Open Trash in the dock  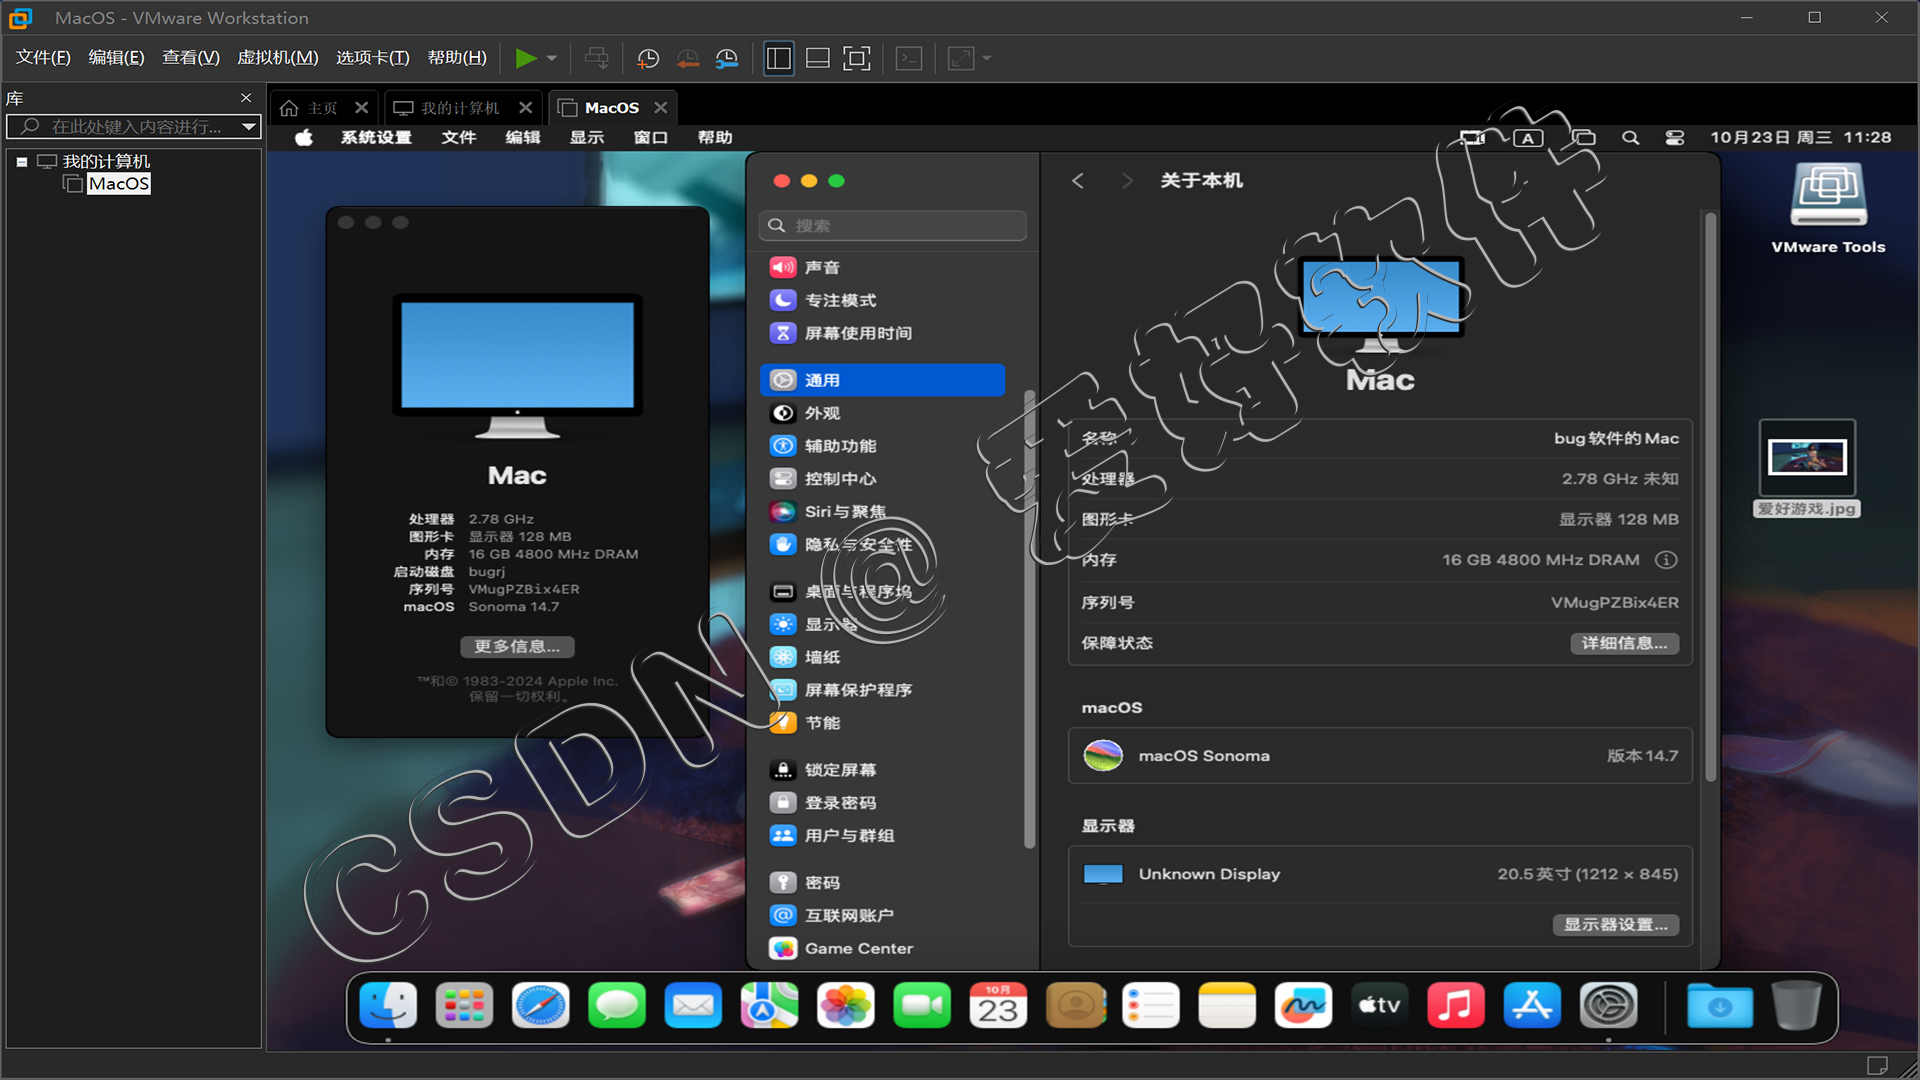[x=1797, y=1006]
